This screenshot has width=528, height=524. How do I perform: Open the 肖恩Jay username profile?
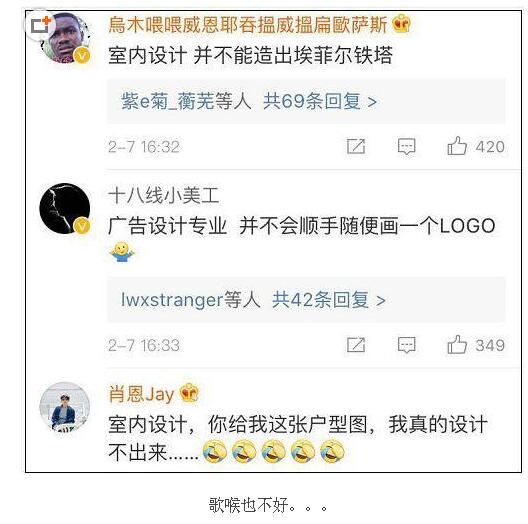(x=141, y=393)
